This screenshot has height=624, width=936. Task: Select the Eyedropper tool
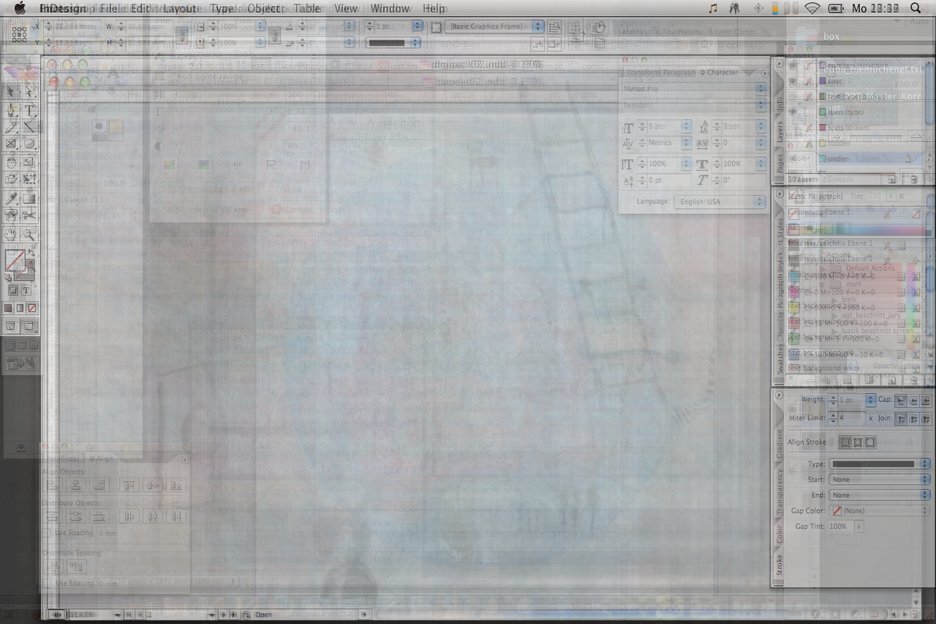(12, 198)
